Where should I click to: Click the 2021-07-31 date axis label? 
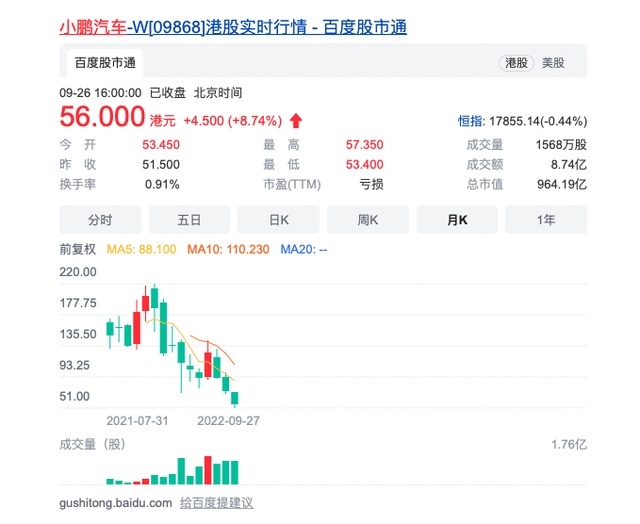[137, 421]
